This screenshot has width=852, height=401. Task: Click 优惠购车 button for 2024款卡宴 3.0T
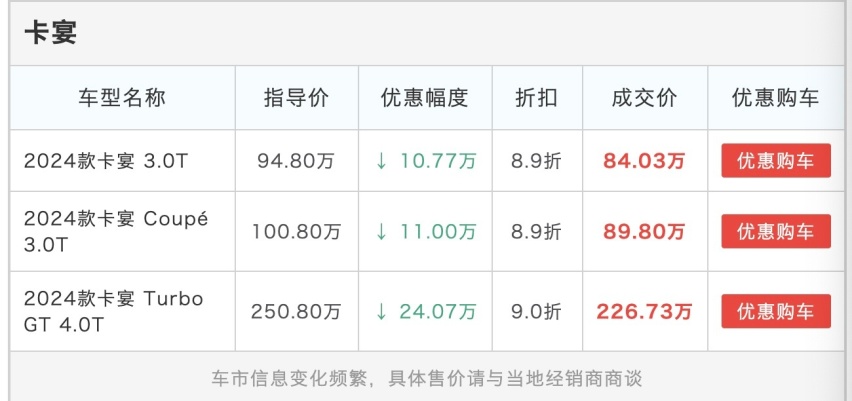click(776, 160)
